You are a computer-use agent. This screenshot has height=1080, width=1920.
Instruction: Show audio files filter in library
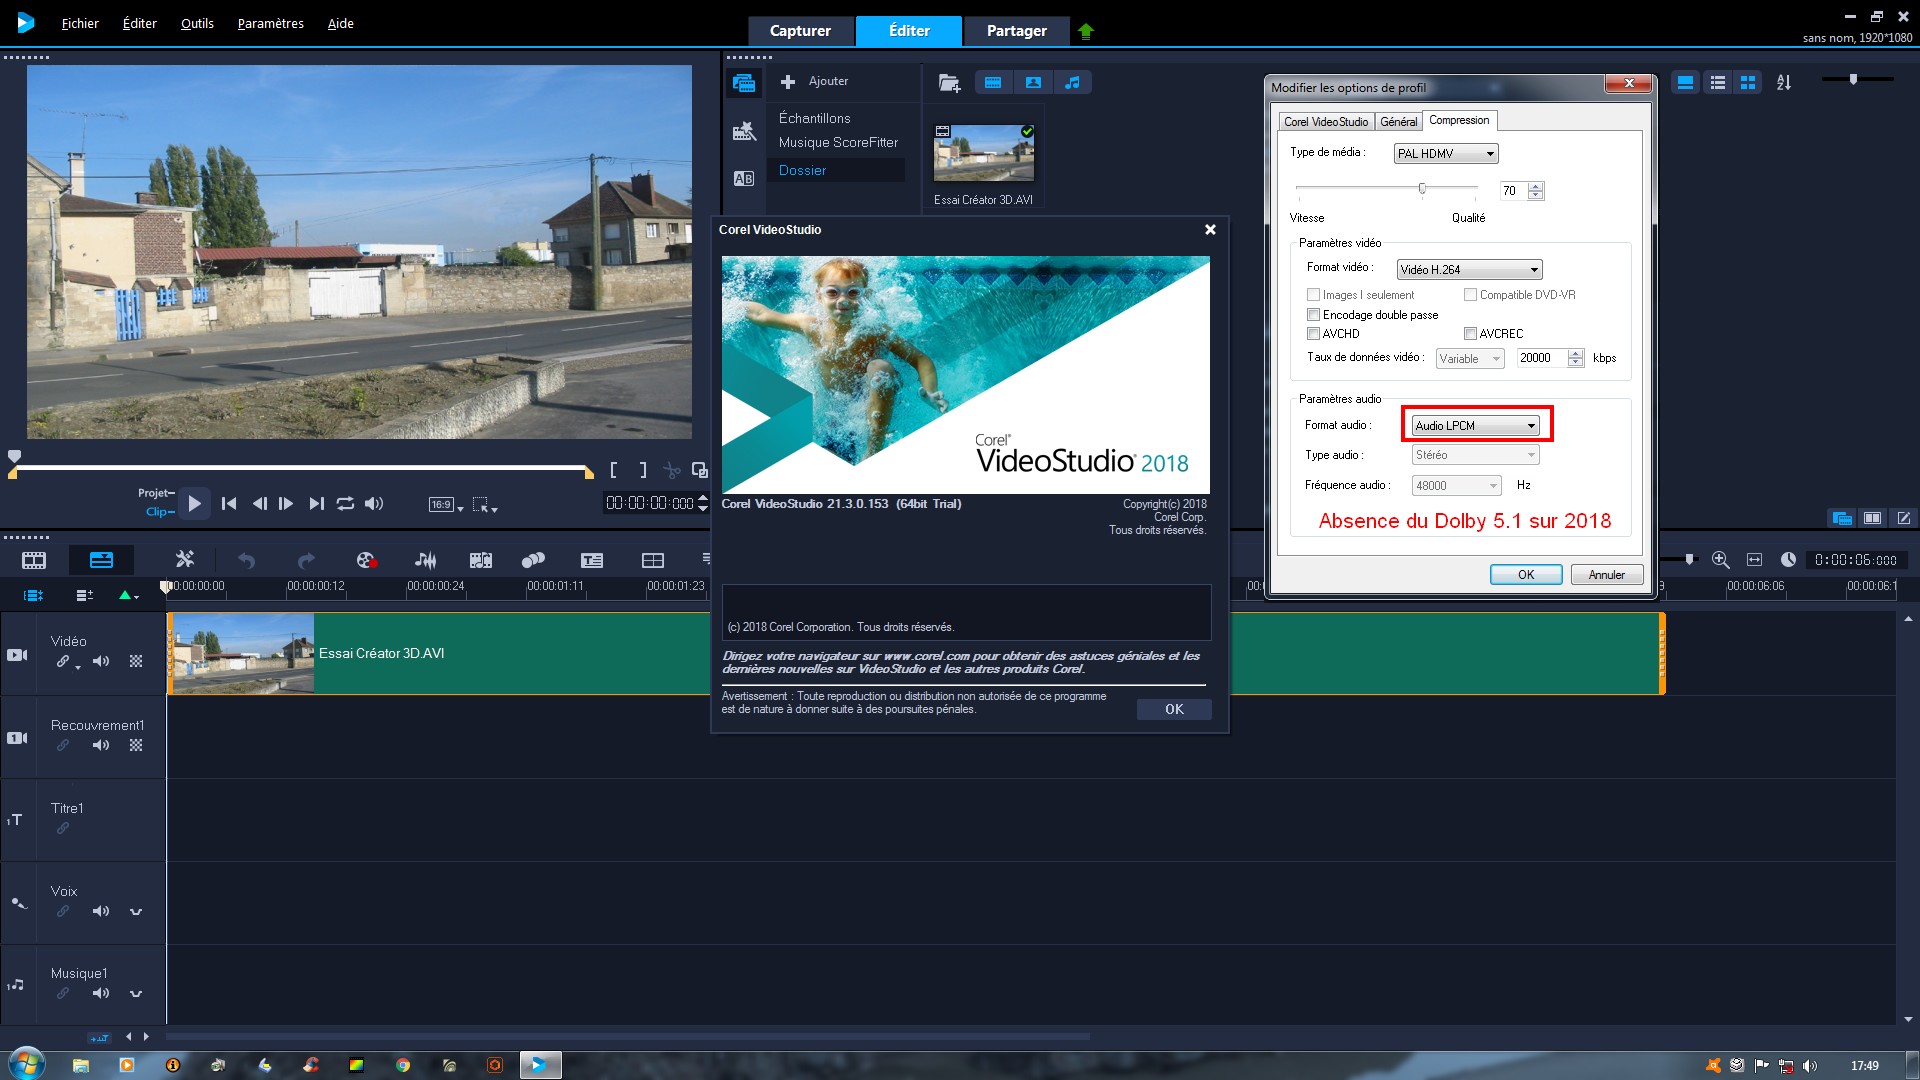pyautogui.click(x=1073, y=82)
